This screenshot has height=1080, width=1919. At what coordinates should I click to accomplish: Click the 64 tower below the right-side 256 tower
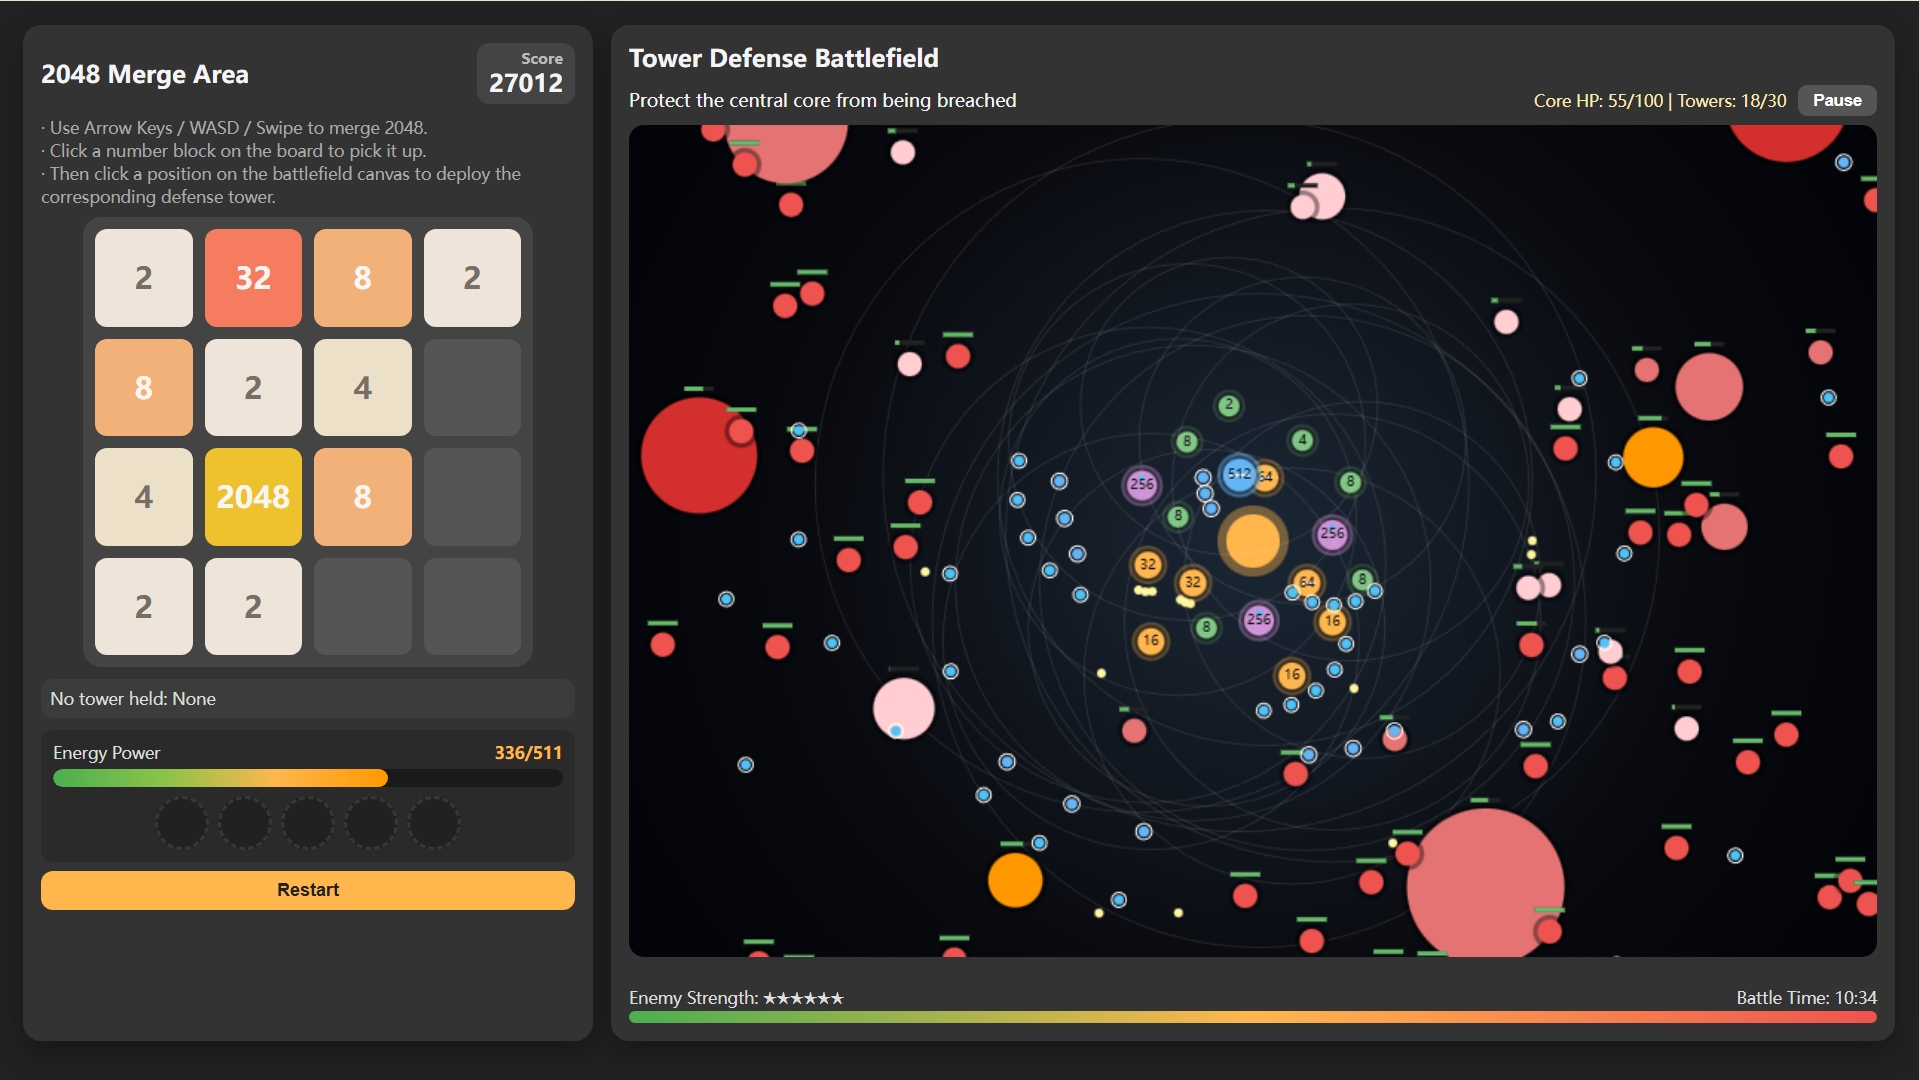[x=1307, y=582]
